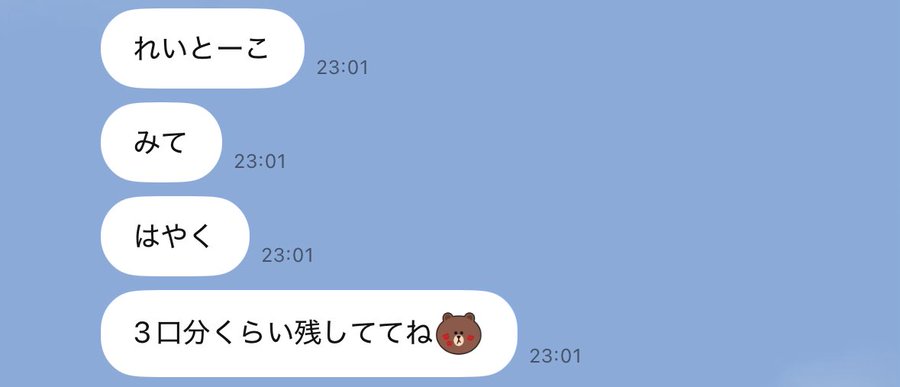Click the 23:01 timestamp beside 'みて'
Screen dimensions: 900x387
point(259,161)
